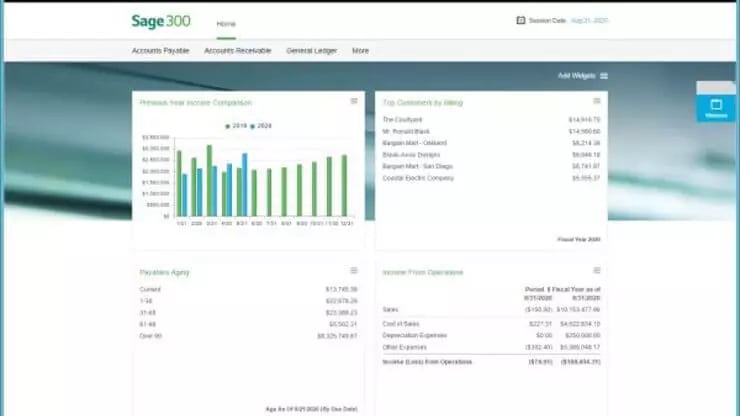Viewport: 740px width, 416px height.
Task: Click the Sales row label
Action: (x=390, y=310)
